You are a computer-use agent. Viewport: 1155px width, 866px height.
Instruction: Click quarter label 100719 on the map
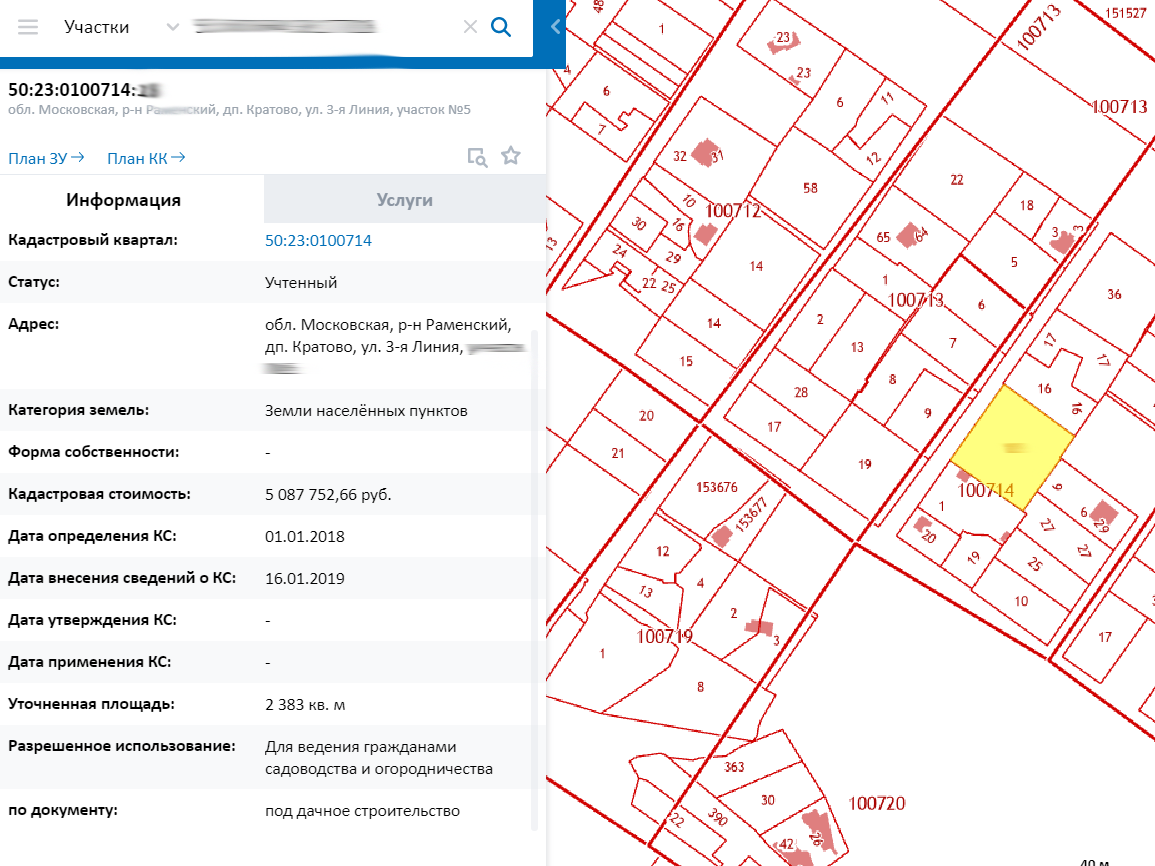click(665, 635)
